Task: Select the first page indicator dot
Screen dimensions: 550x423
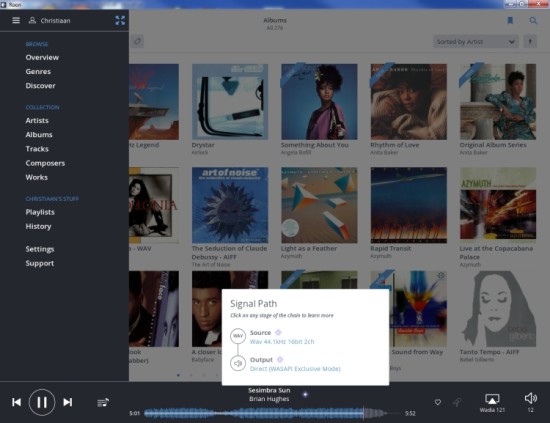Action: coord(179,375)
